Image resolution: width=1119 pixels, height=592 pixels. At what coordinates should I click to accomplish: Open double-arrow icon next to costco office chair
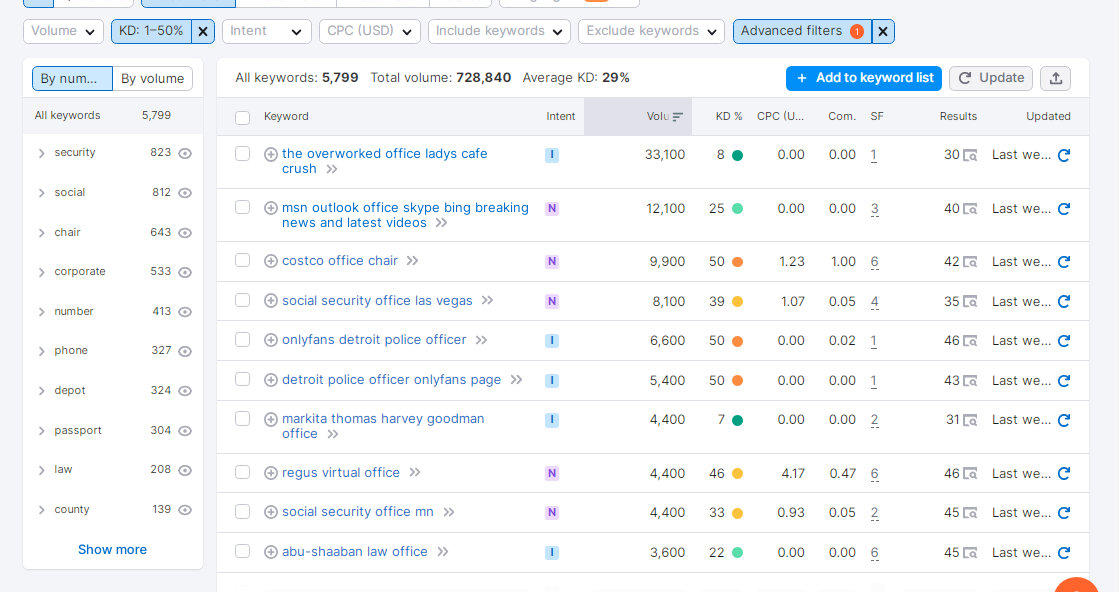[x=412, y=261]
